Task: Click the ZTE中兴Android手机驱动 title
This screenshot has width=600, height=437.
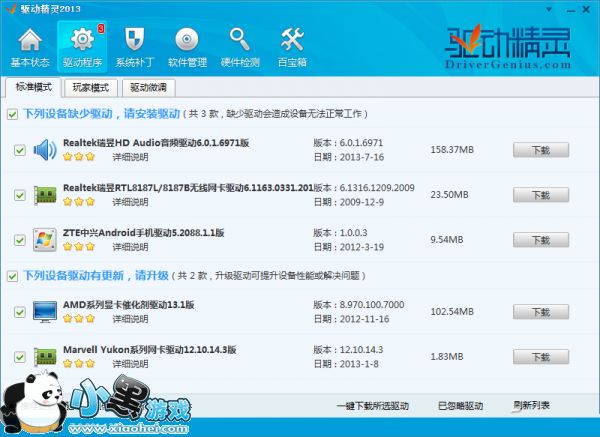Action: [143, 233]
